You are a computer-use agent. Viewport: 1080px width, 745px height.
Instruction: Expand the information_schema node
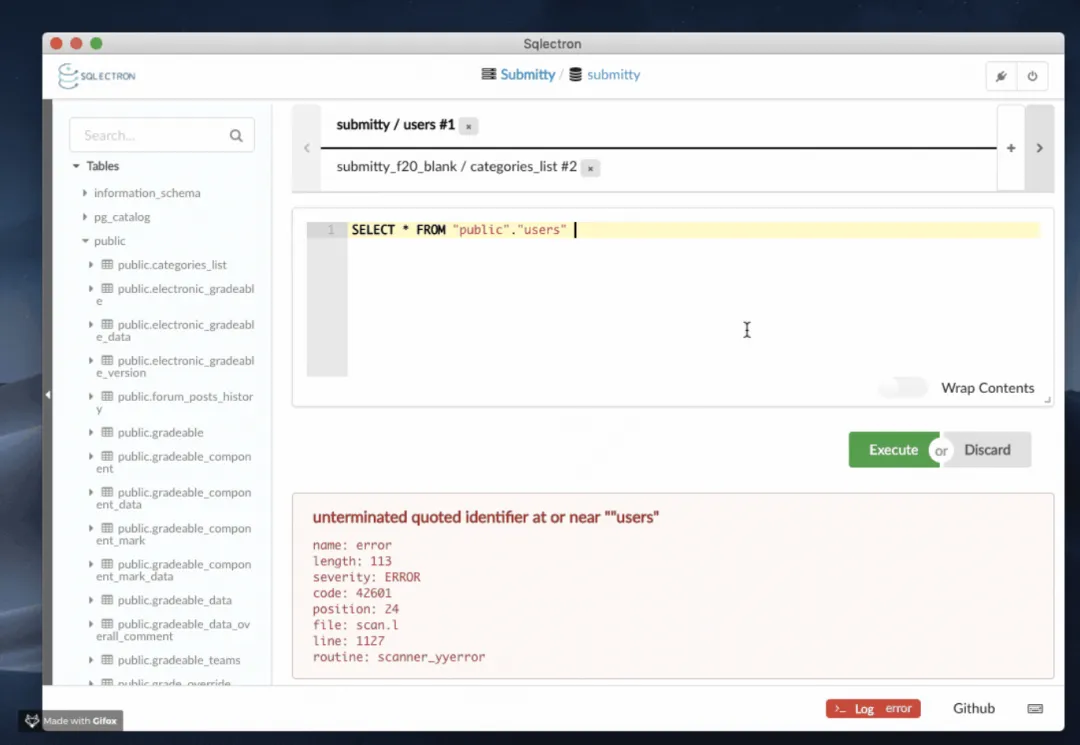(85, 193)
